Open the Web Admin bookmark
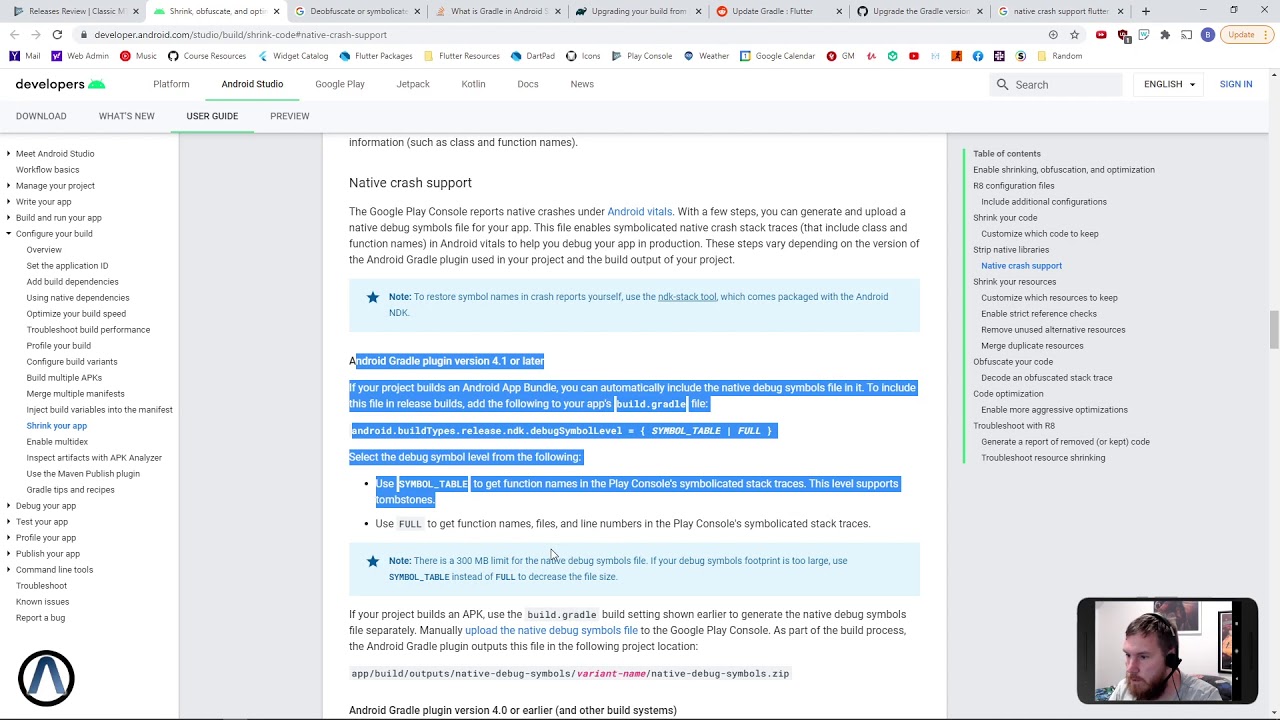 click(x=80, y=56)
